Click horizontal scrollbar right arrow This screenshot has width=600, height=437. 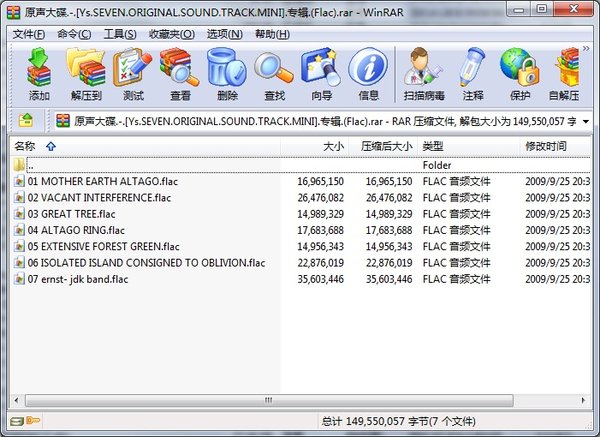[583, 400]
